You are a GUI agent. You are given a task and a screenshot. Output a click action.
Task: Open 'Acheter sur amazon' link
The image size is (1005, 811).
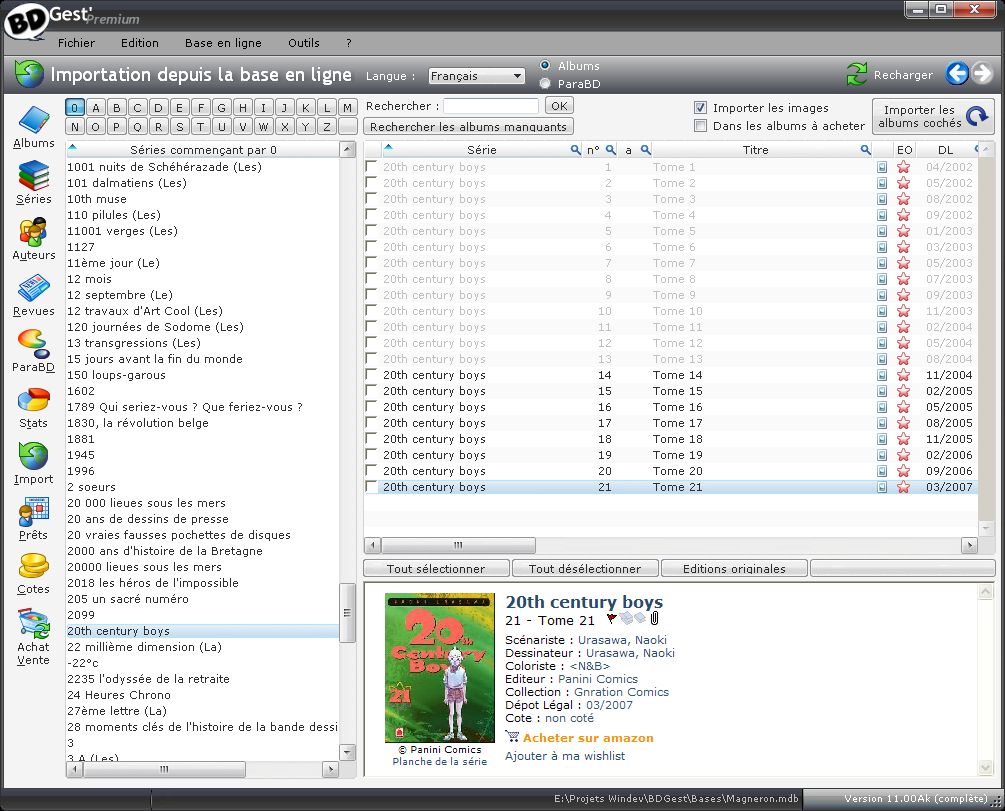pyautogui.click(x=588, y=737)
